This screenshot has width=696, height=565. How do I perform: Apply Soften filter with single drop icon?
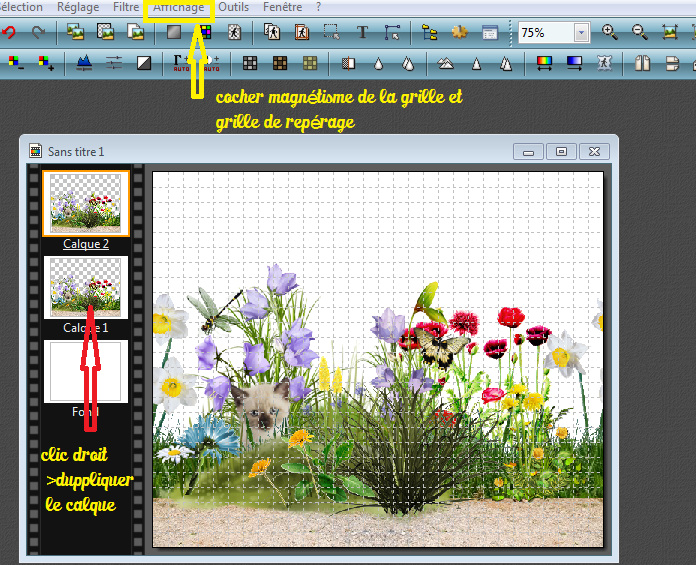point(378,63)
